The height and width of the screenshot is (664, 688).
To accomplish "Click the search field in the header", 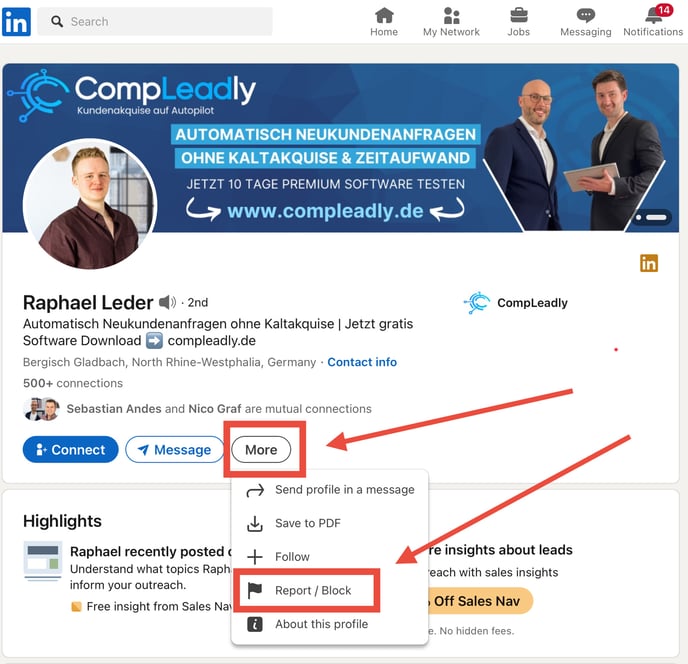I will [155, 22].
